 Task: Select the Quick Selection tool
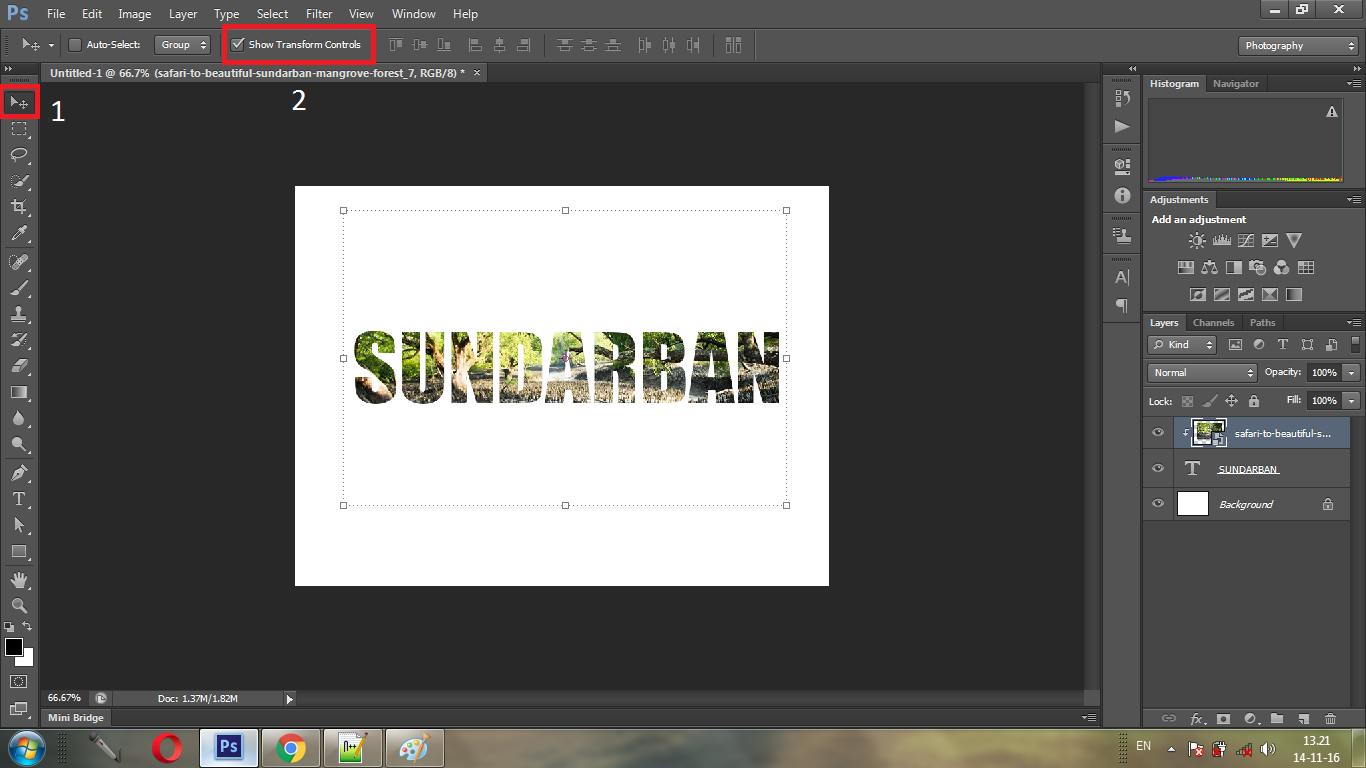(19, 181)
